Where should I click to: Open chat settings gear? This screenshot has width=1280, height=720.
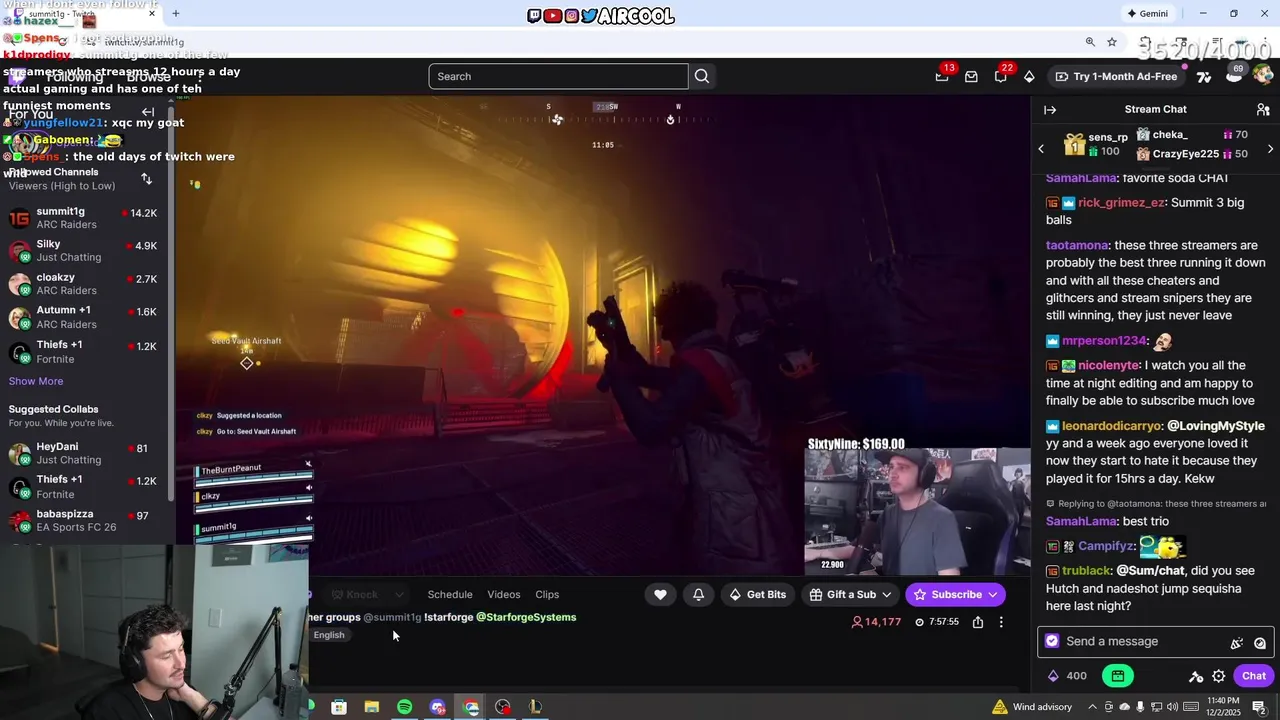pyautogui.click(x=1219, y=676)
